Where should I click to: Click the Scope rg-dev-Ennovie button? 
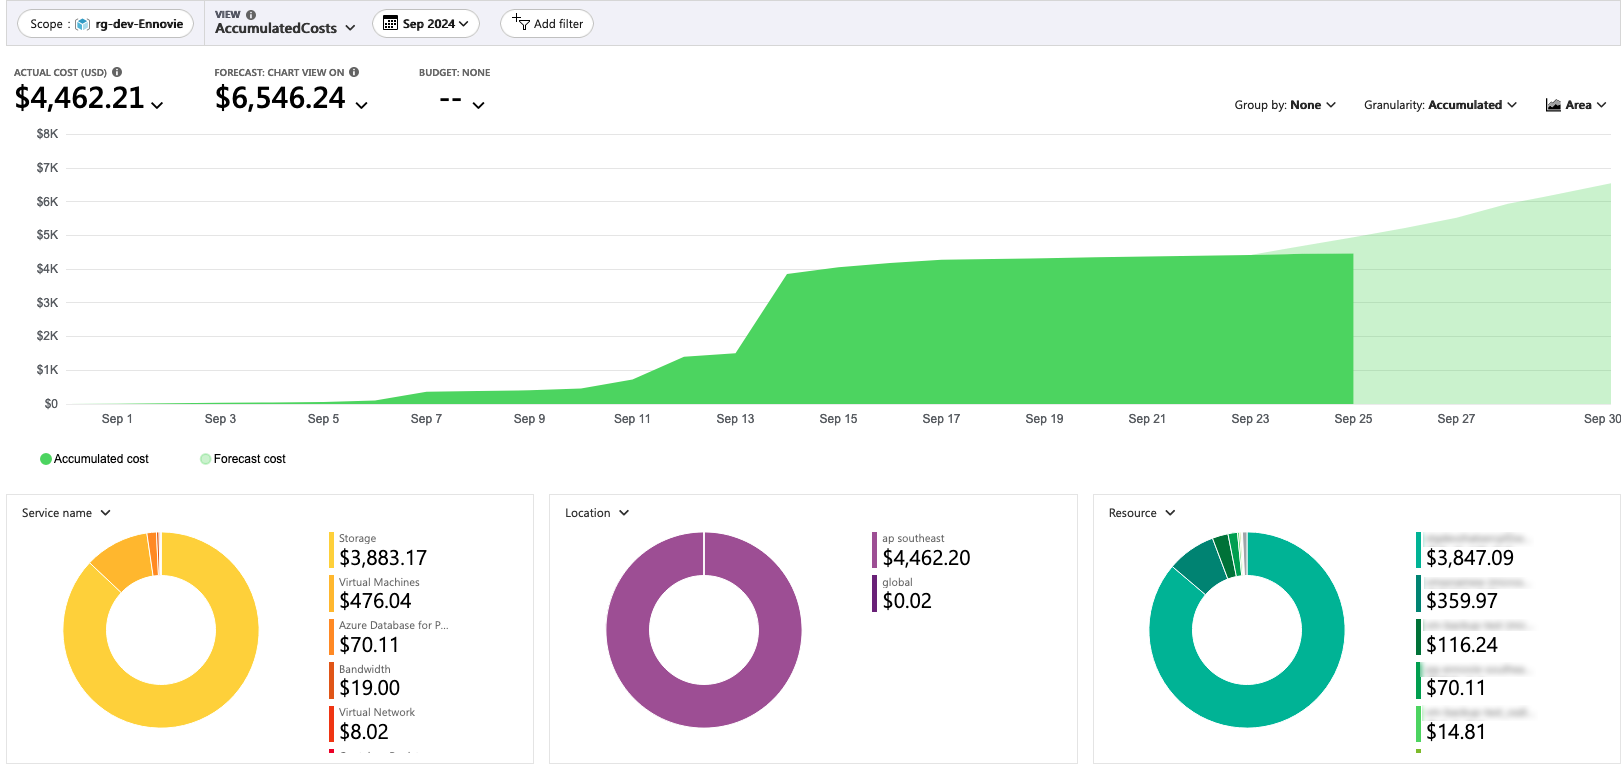[106, 24]
